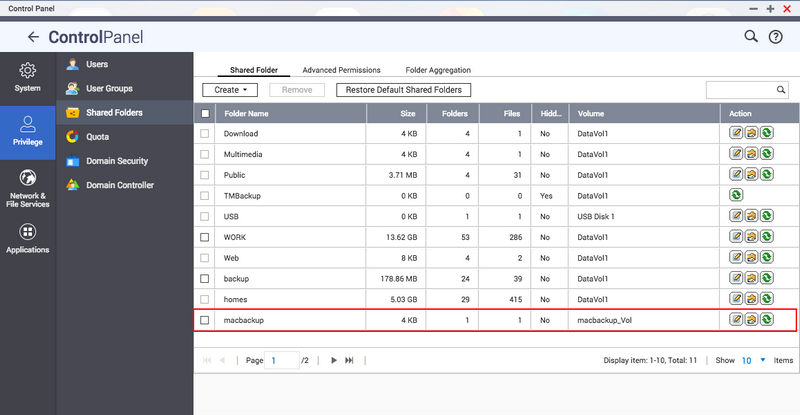The image size is (800, 415).
Task: Switch to the Advanced Permissions tab
Action: (x=341, y=70)
